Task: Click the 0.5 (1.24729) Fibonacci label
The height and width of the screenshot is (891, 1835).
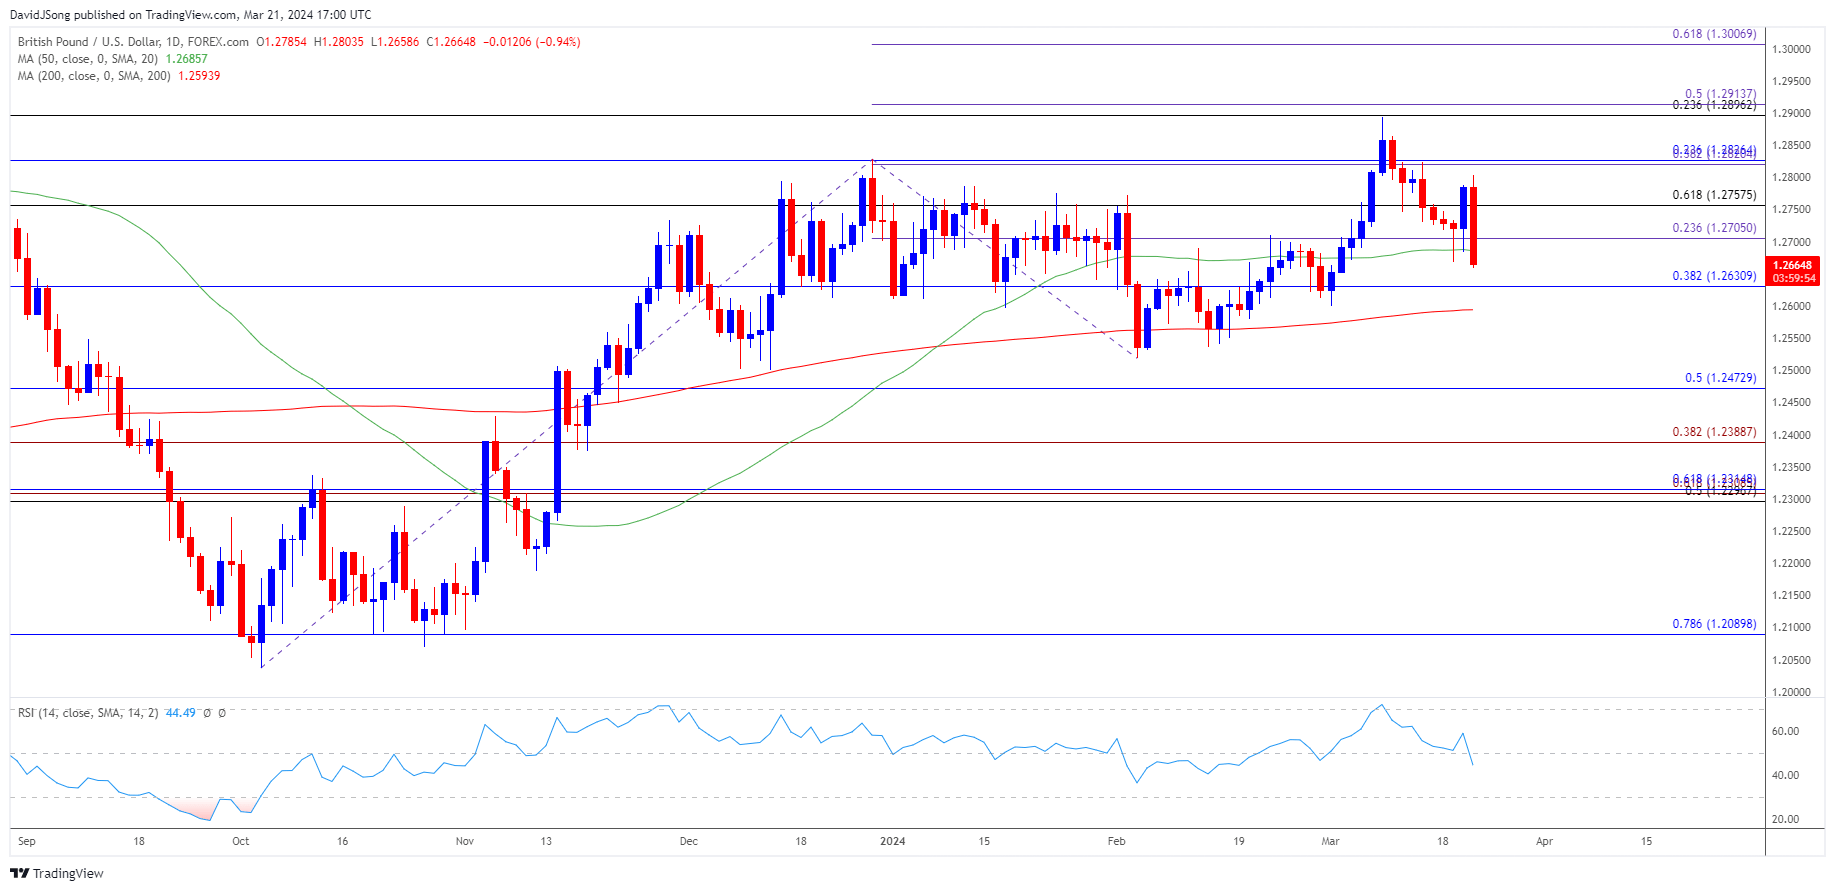Action: [1720, 378]
